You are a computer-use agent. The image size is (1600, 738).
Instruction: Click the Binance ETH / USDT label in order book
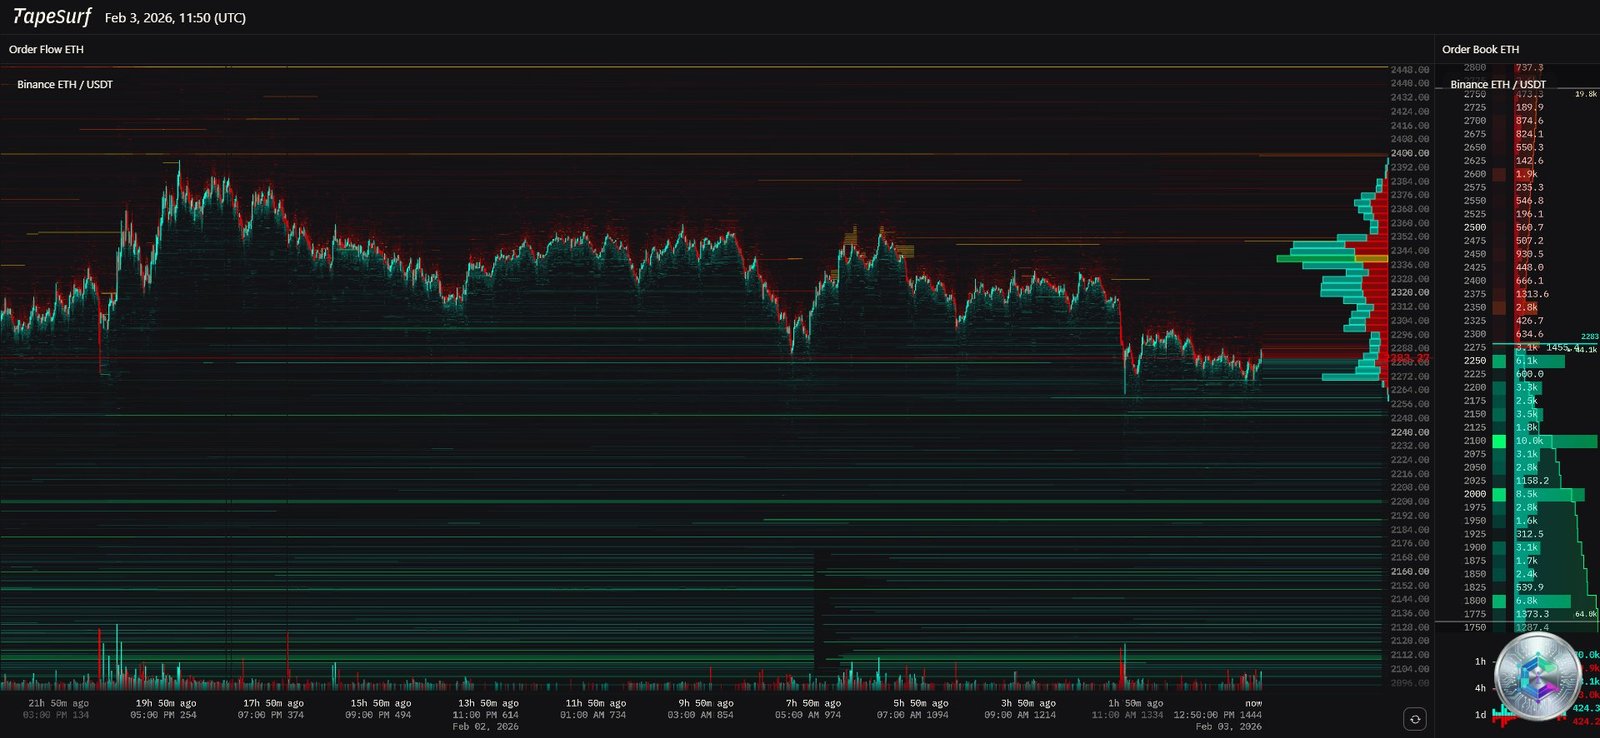(x=1498, y=84)
